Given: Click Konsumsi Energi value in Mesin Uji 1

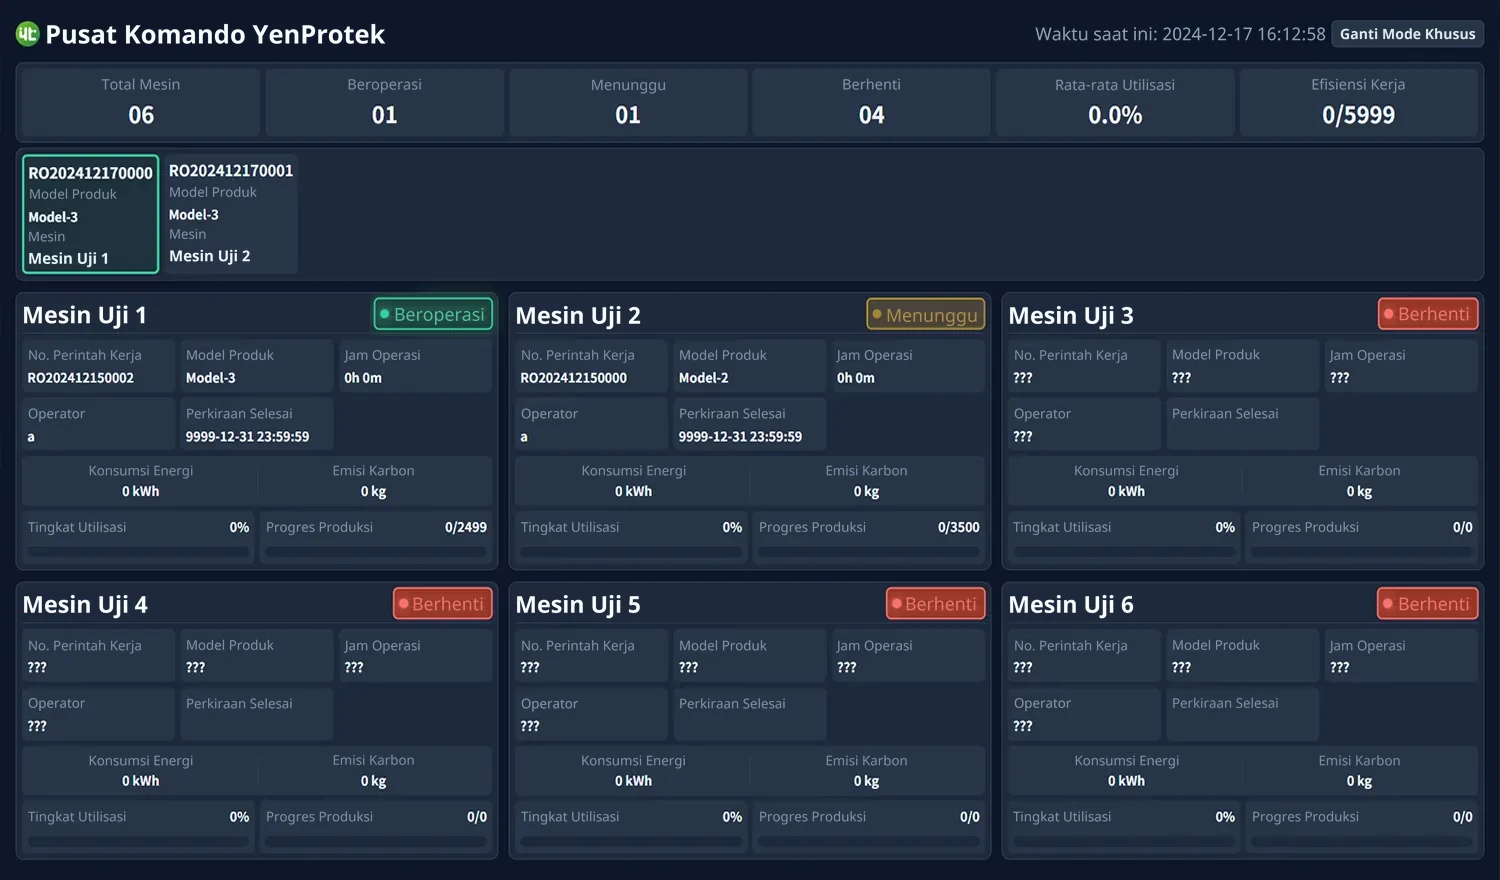Looking at the screenshot, I should [141, 491].
